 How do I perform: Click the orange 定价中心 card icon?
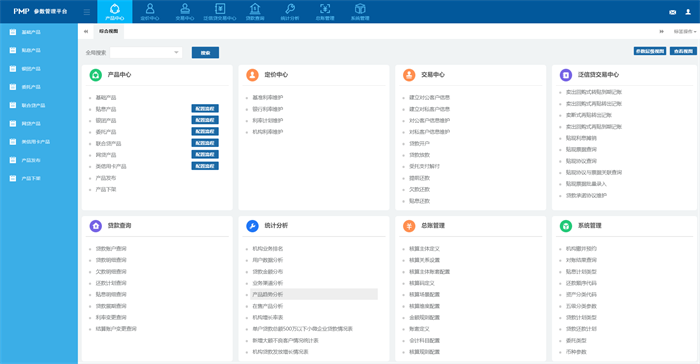(252, 75)
